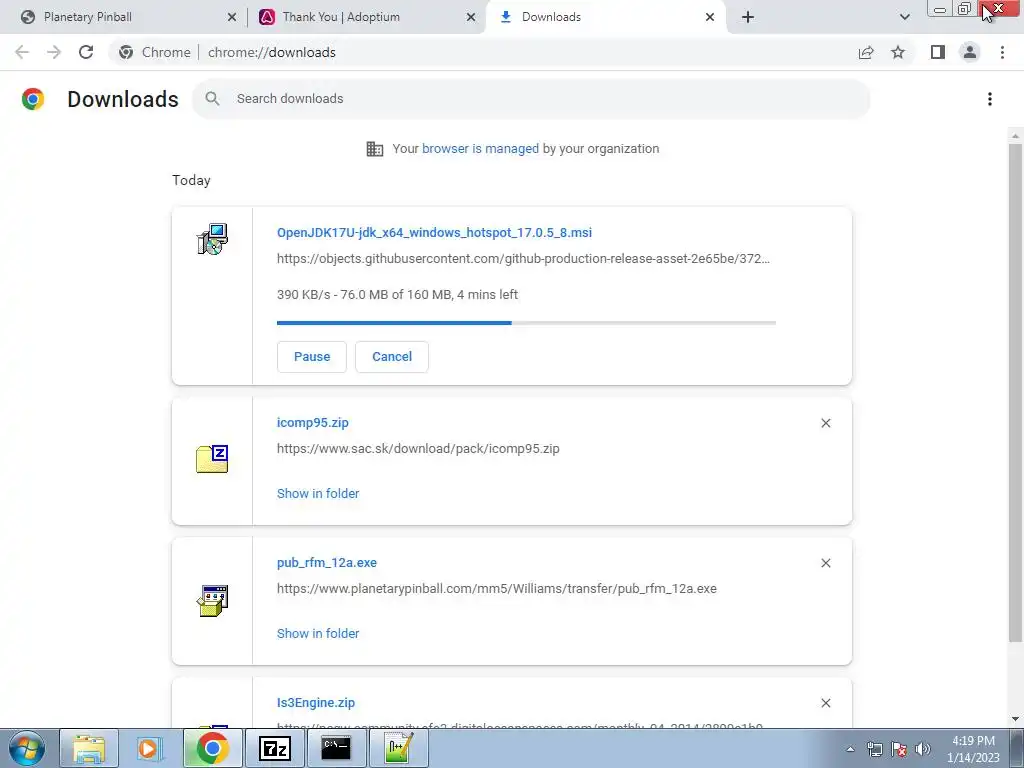Viewport: 1024px width, 768px height.
Task: Click the sac.sk icomp95.zip source URL
Action: (x=418, y=449)
